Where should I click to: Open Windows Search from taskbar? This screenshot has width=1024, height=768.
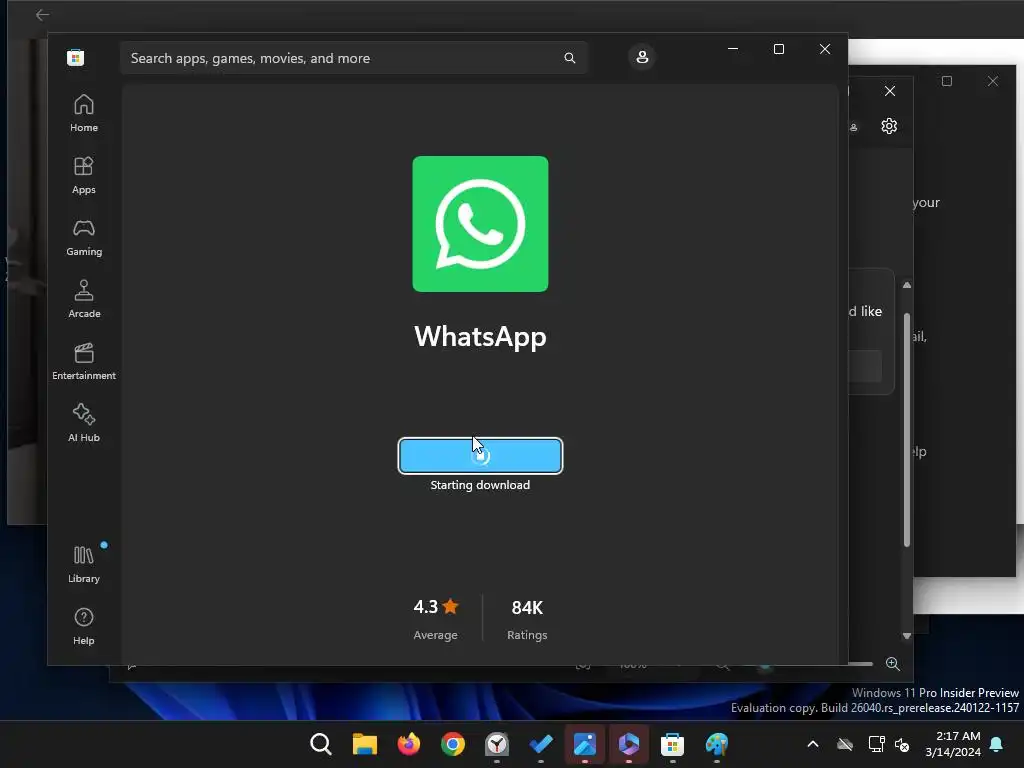[x=321, y=744]
